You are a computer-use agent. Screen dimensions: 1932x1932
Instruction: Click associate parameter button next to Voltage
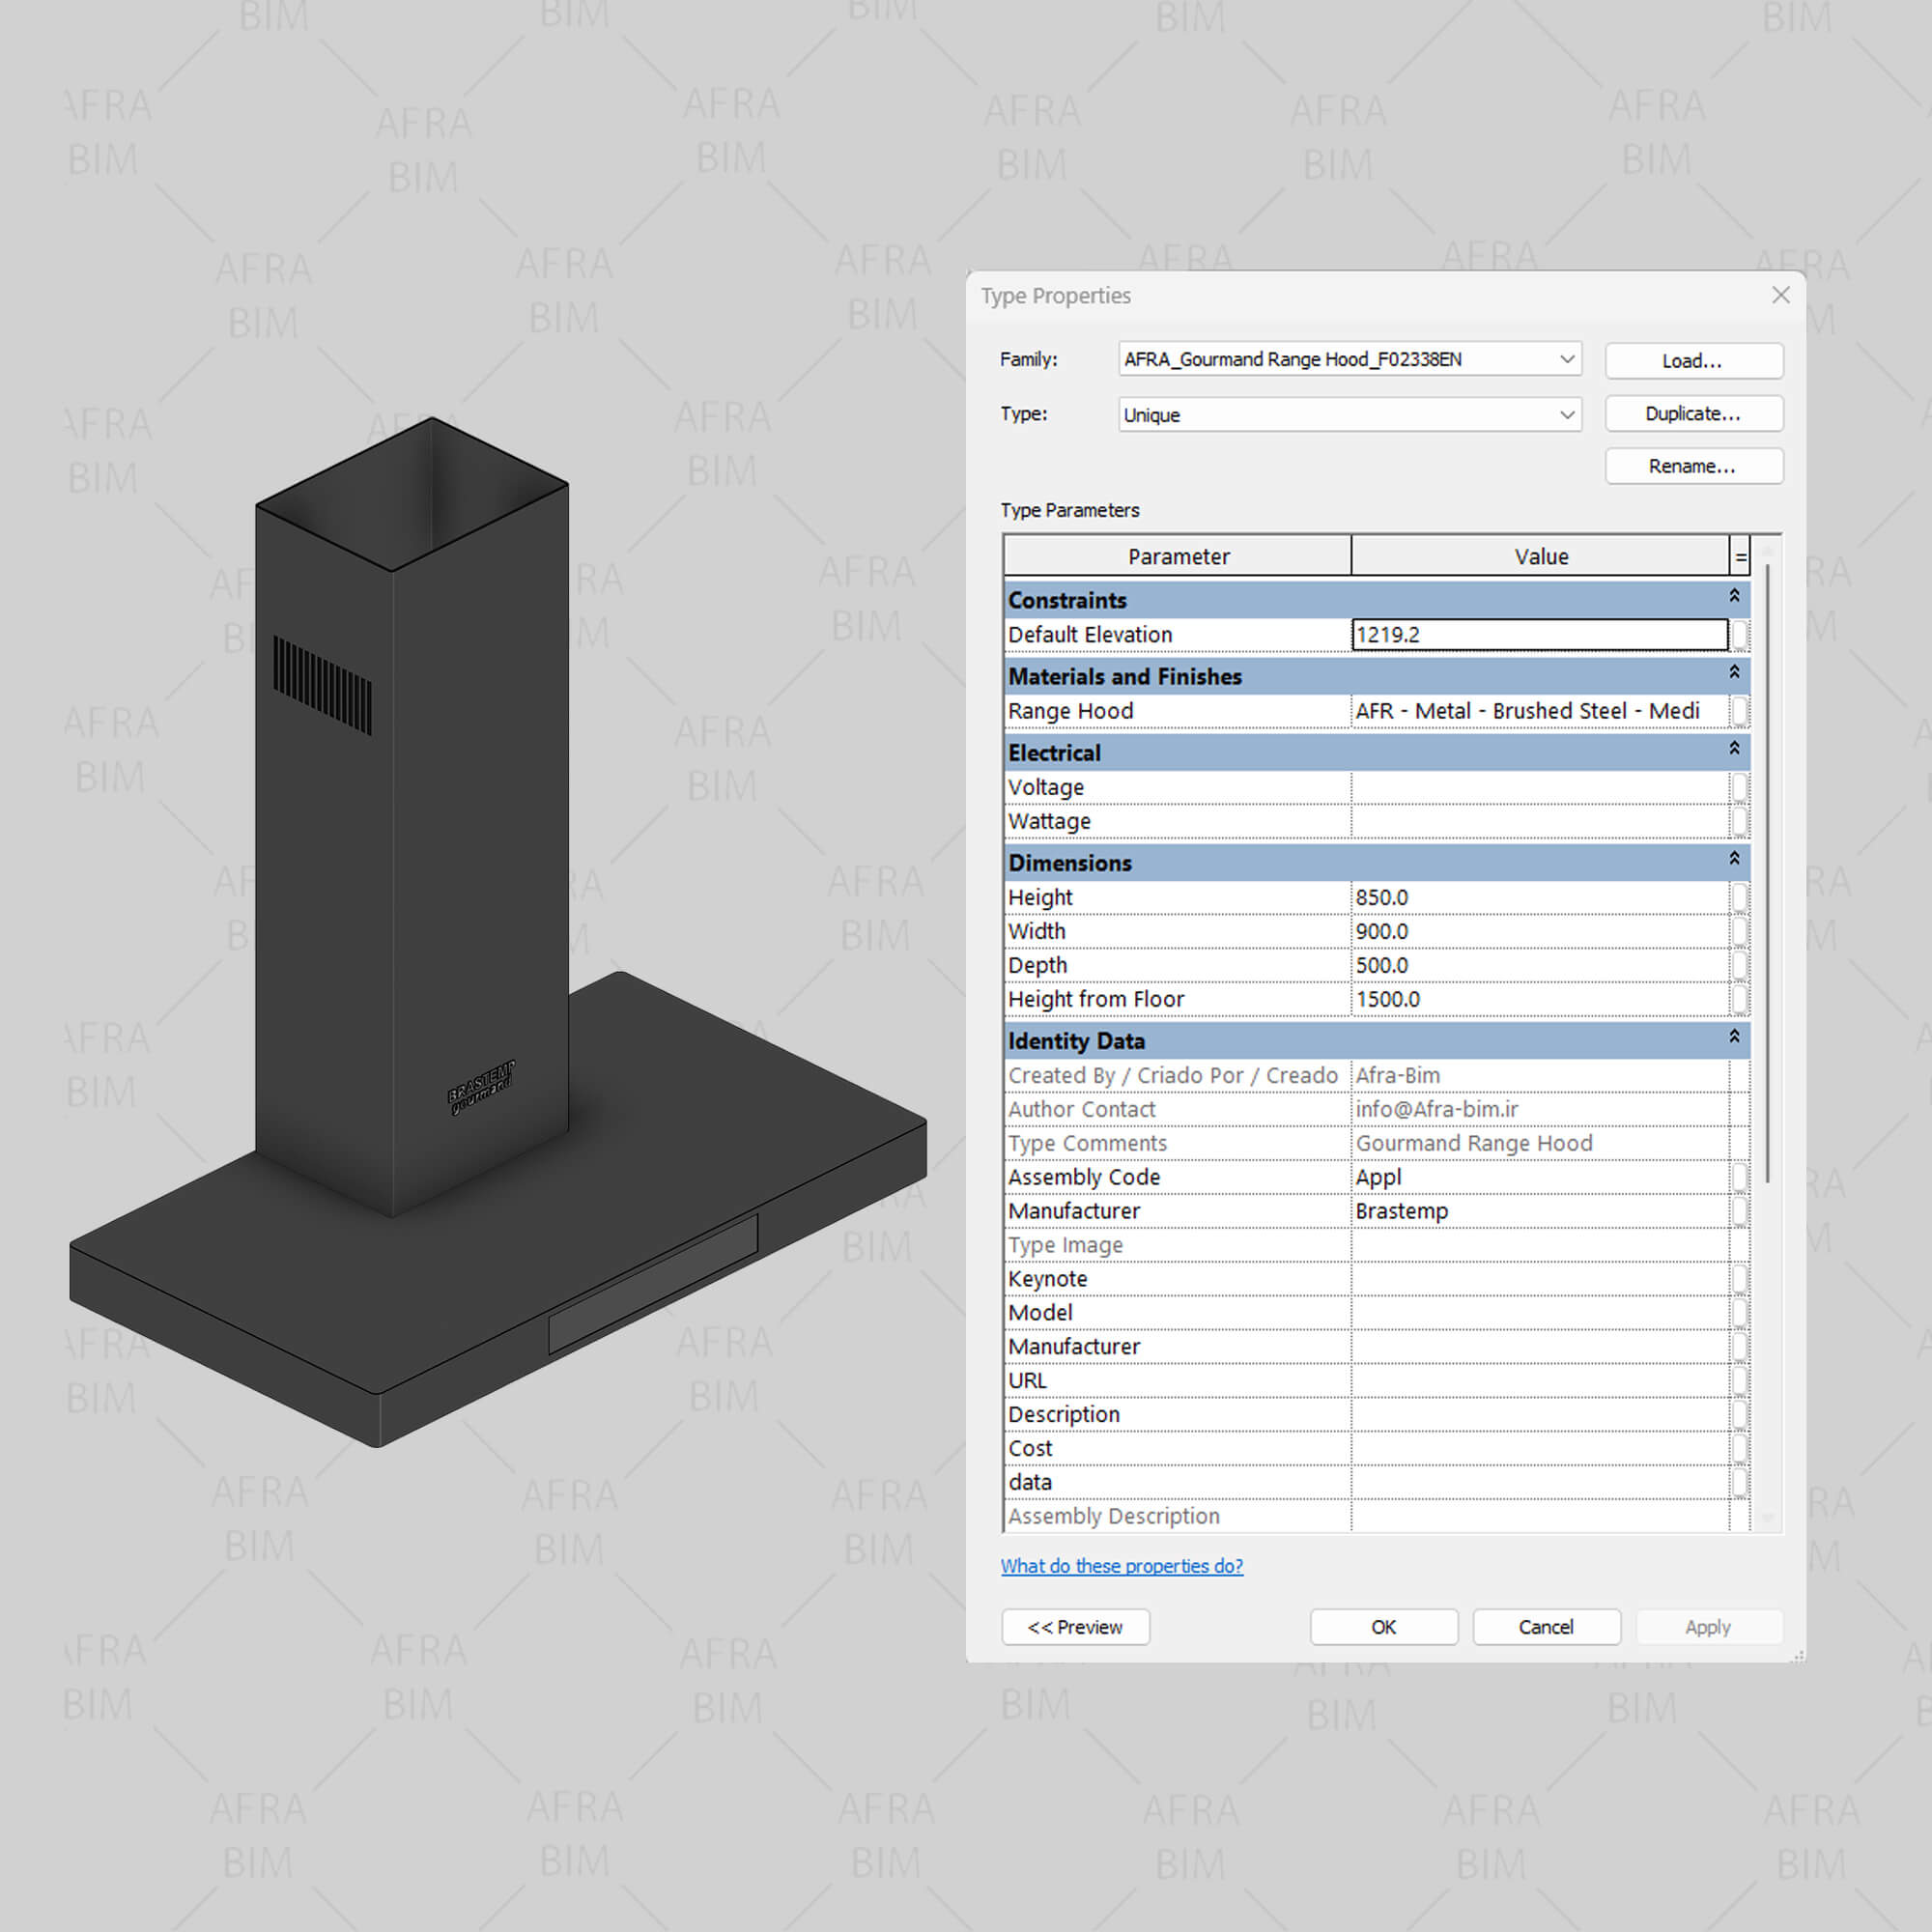(x=1739, y=787)
